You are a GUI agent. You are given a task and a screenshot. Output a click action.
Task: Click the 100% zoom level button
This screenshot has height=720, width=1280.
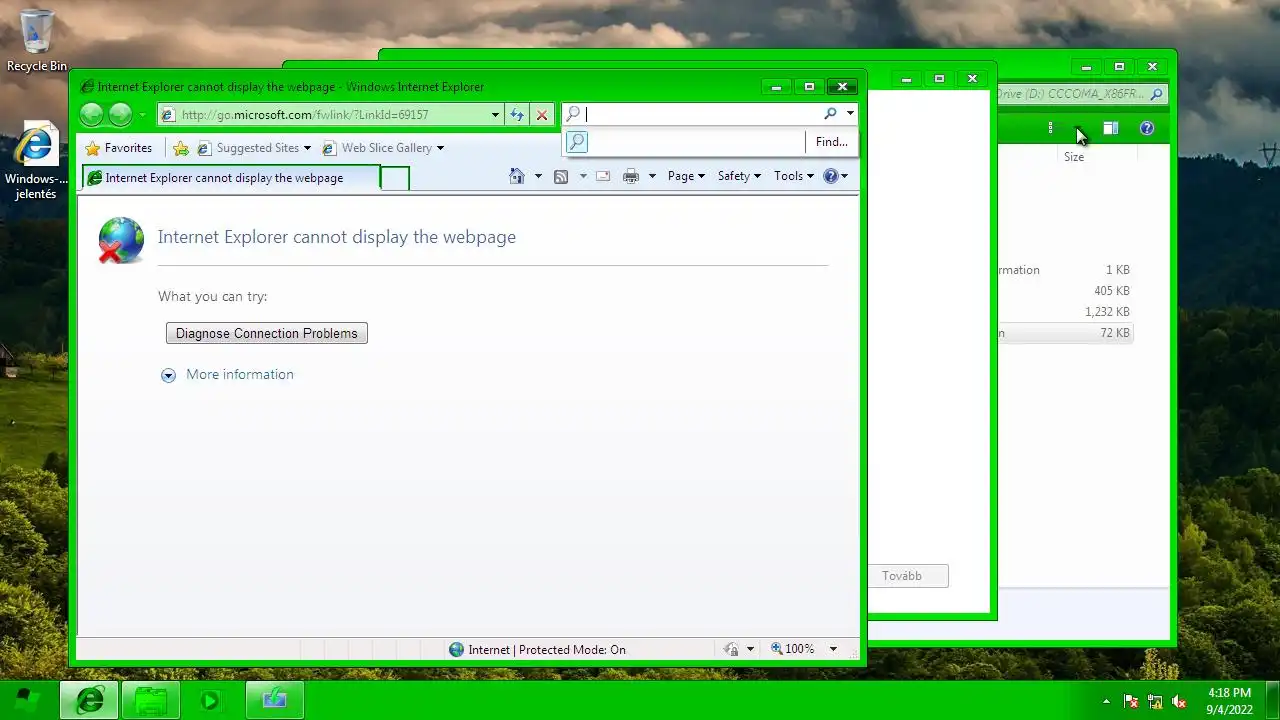pos(793,649)
